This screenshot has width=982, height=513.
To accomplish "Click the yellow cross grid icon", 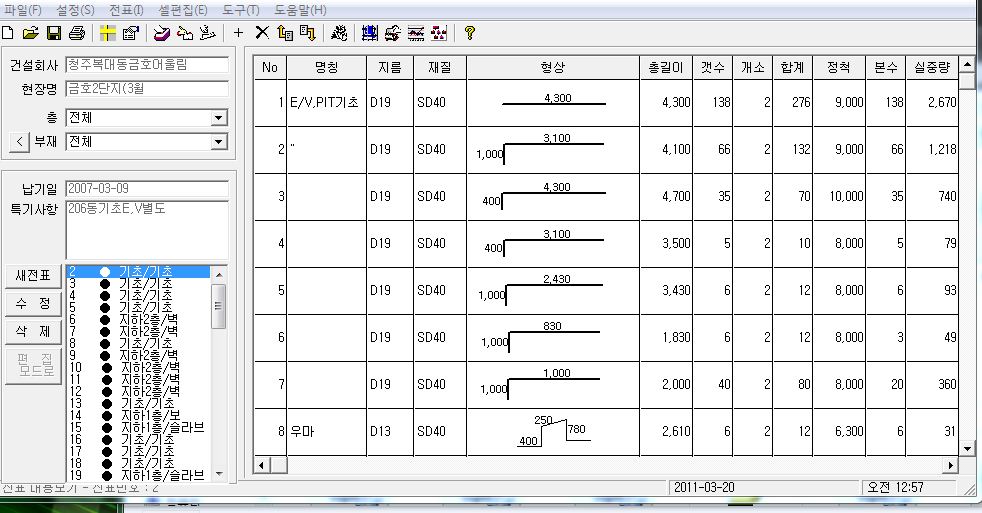I will click(108, 33).
